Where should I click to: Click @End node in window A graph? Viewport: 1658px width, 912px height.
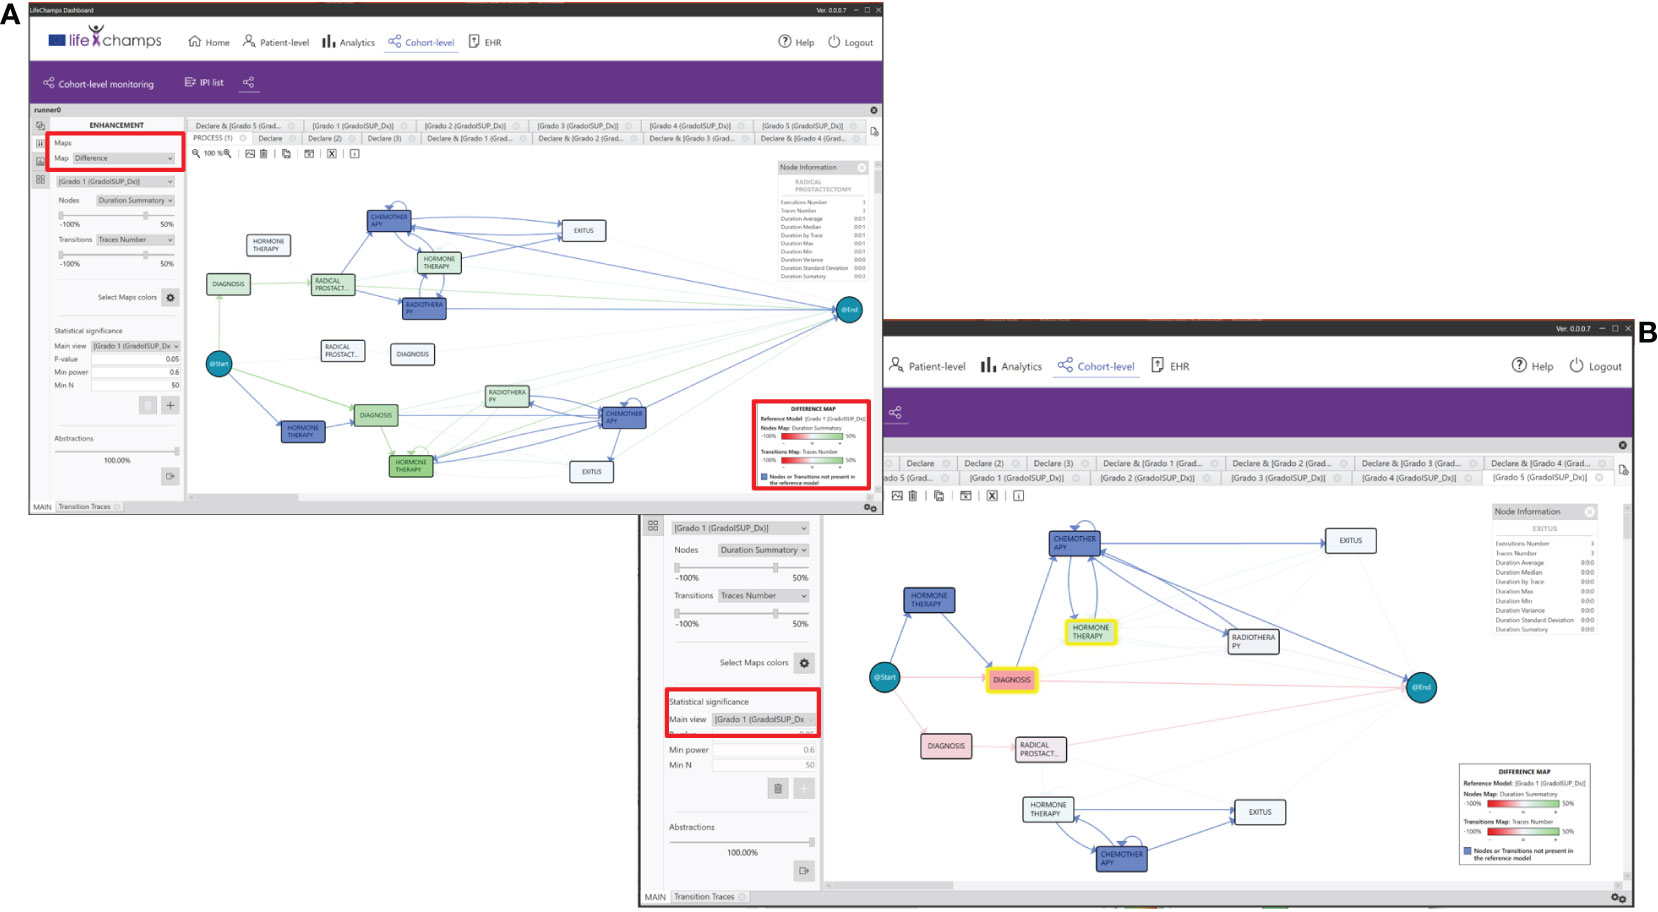(x=849, y=309)
